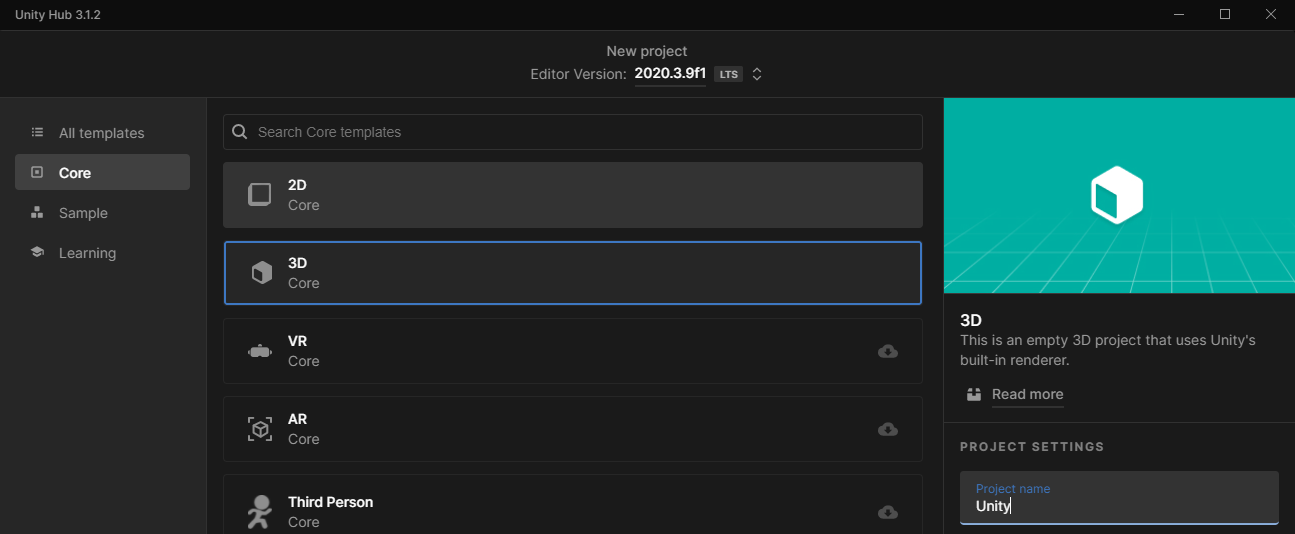This screenshot has width=1295, height=534.
Task: Click the New project title text
Action: click(x=647, y=51)
